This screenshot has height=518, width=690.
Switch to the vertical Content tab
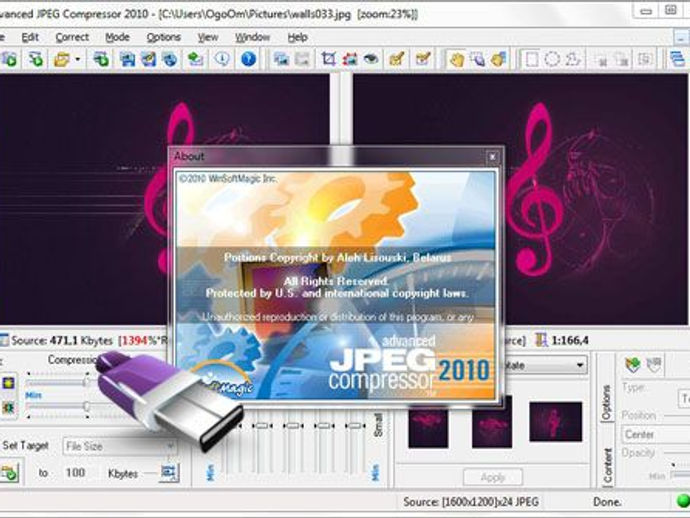tap(608, 467)
